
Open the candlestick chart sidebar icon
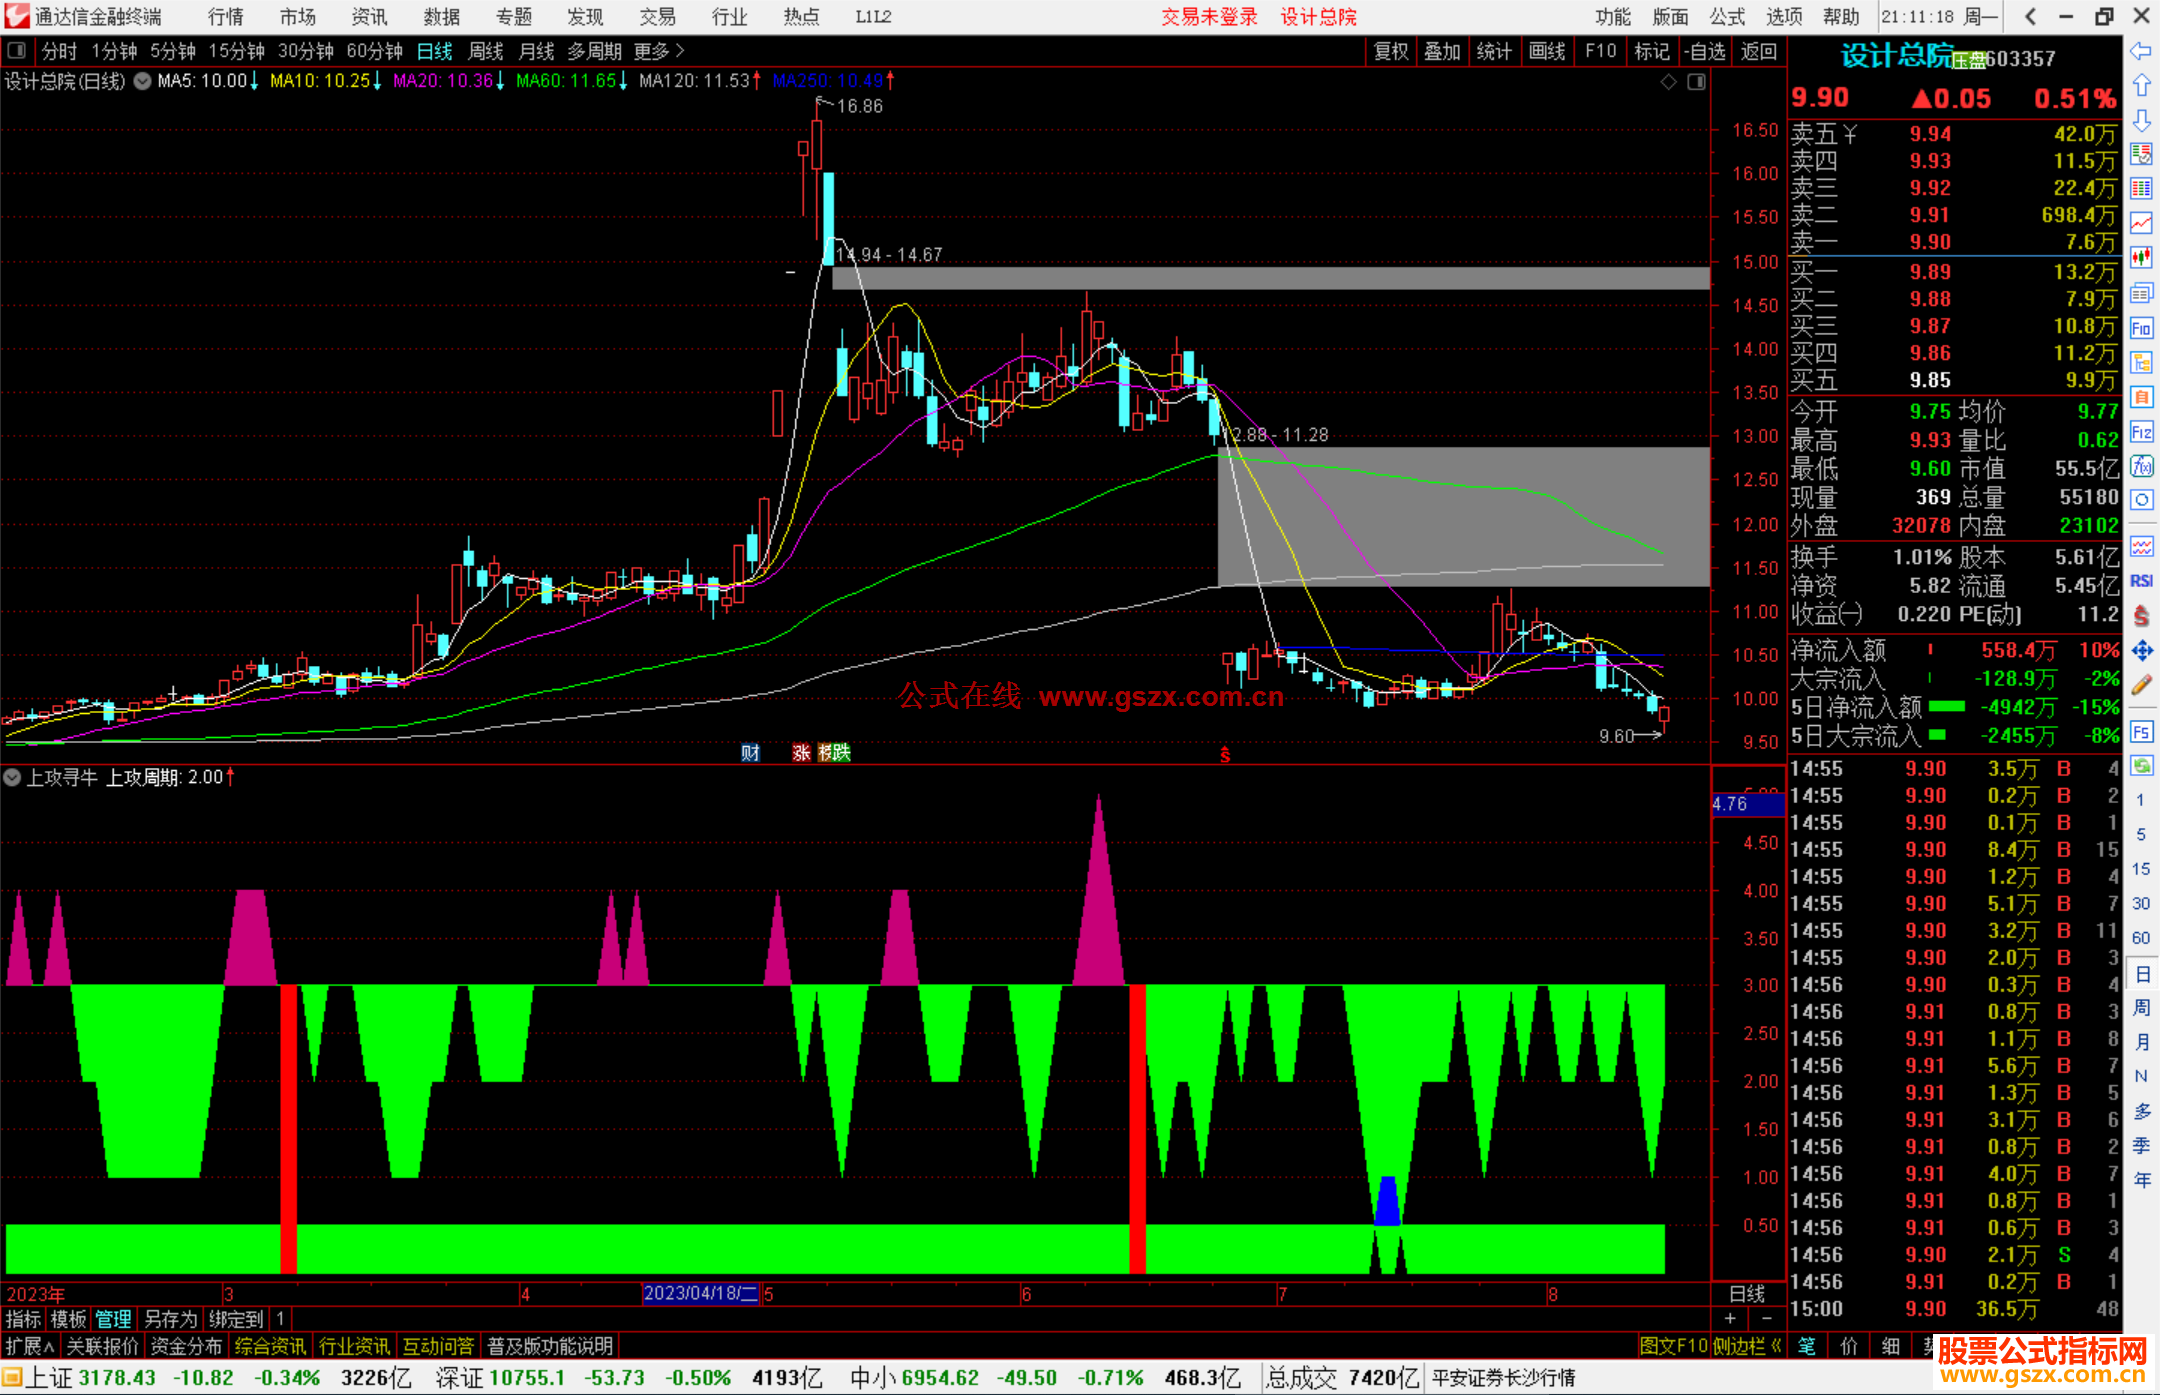tap(2141, 257)
